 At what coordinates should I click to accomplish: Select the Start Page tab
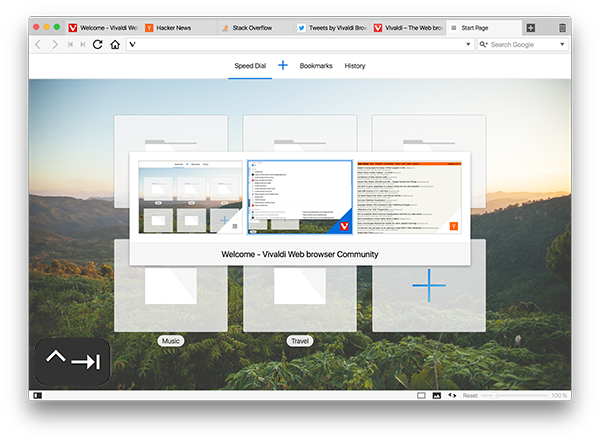coord(484,28)
